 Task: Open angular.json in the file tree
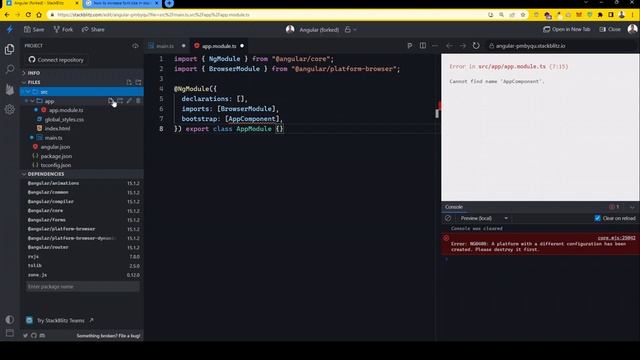[x=55, y=147]
